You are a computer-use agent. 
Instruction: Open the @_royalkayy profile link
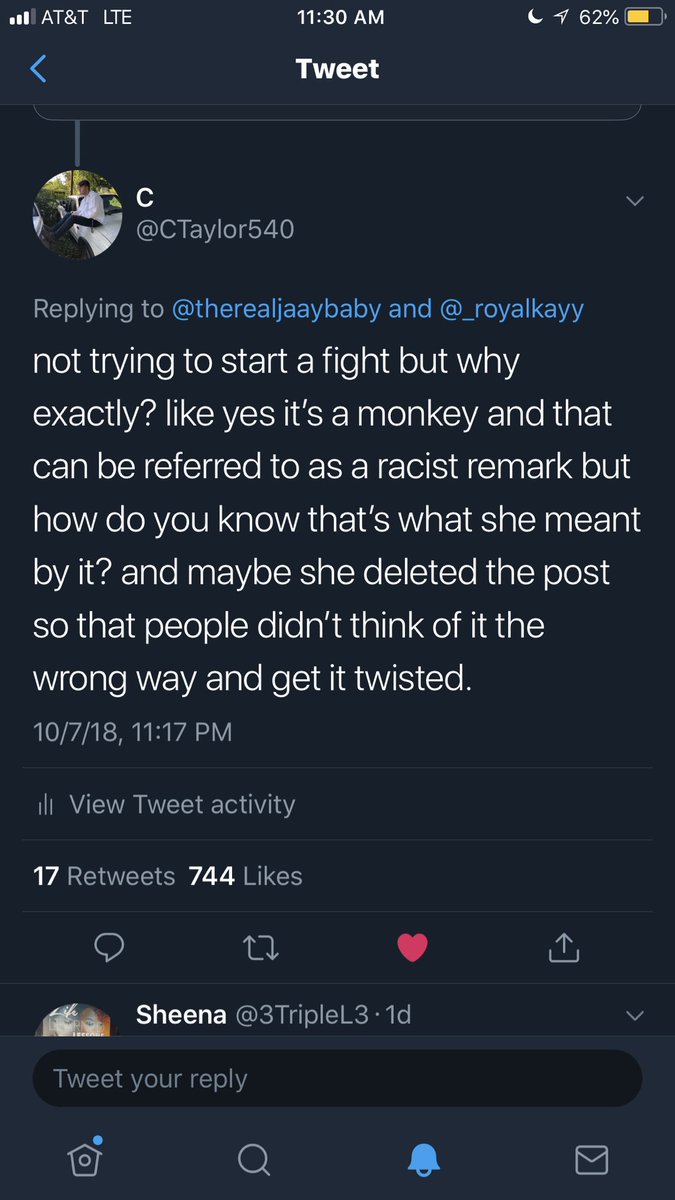[511, 308]
